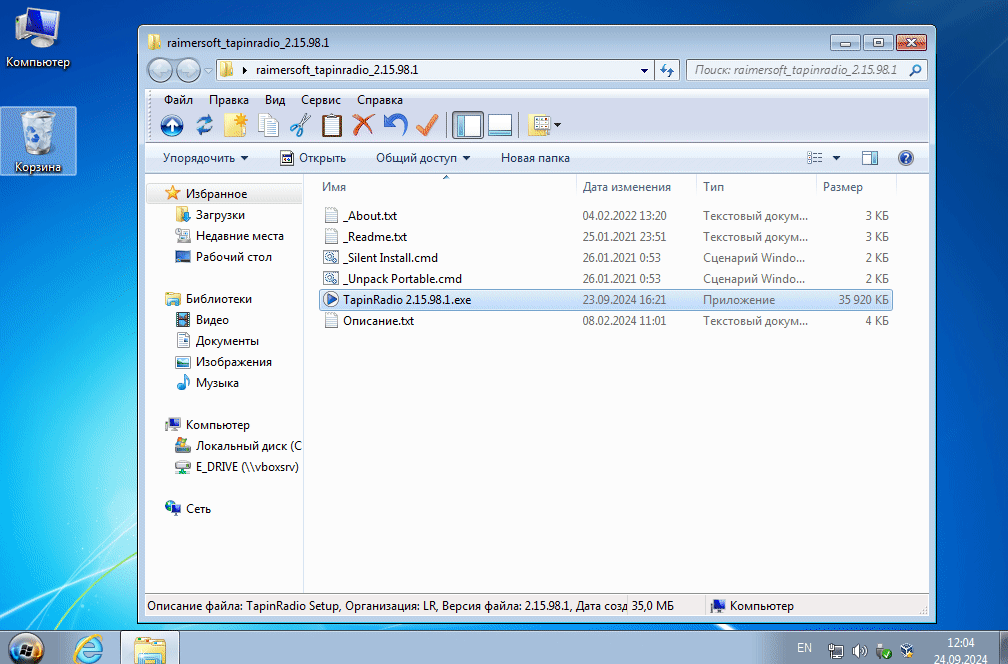Select the _Unpack Portable.cmd file
The width and height of the screenshot is (1008, 664).
tap(606, 279)
